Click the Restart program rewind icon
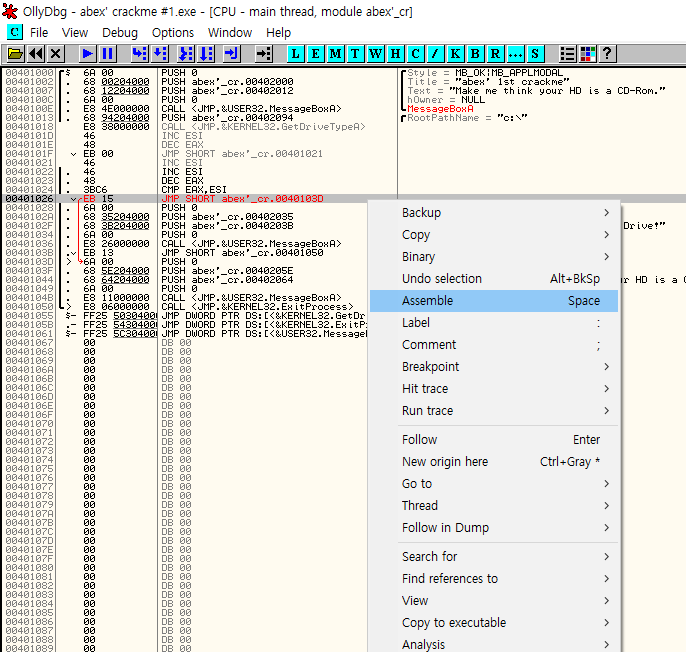This screenshot has width=686, height=652. (x=36, y=54)
